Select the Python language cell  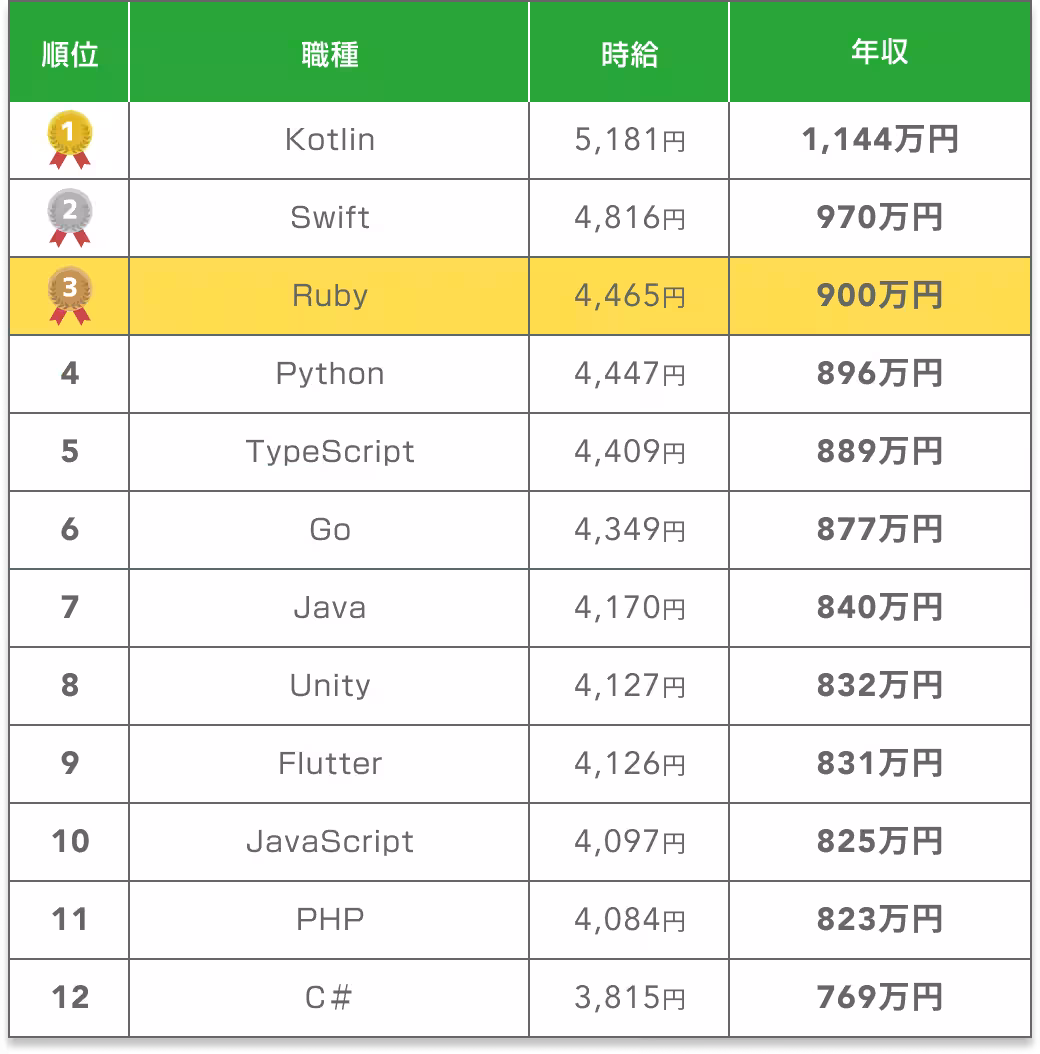coord(329,374)
